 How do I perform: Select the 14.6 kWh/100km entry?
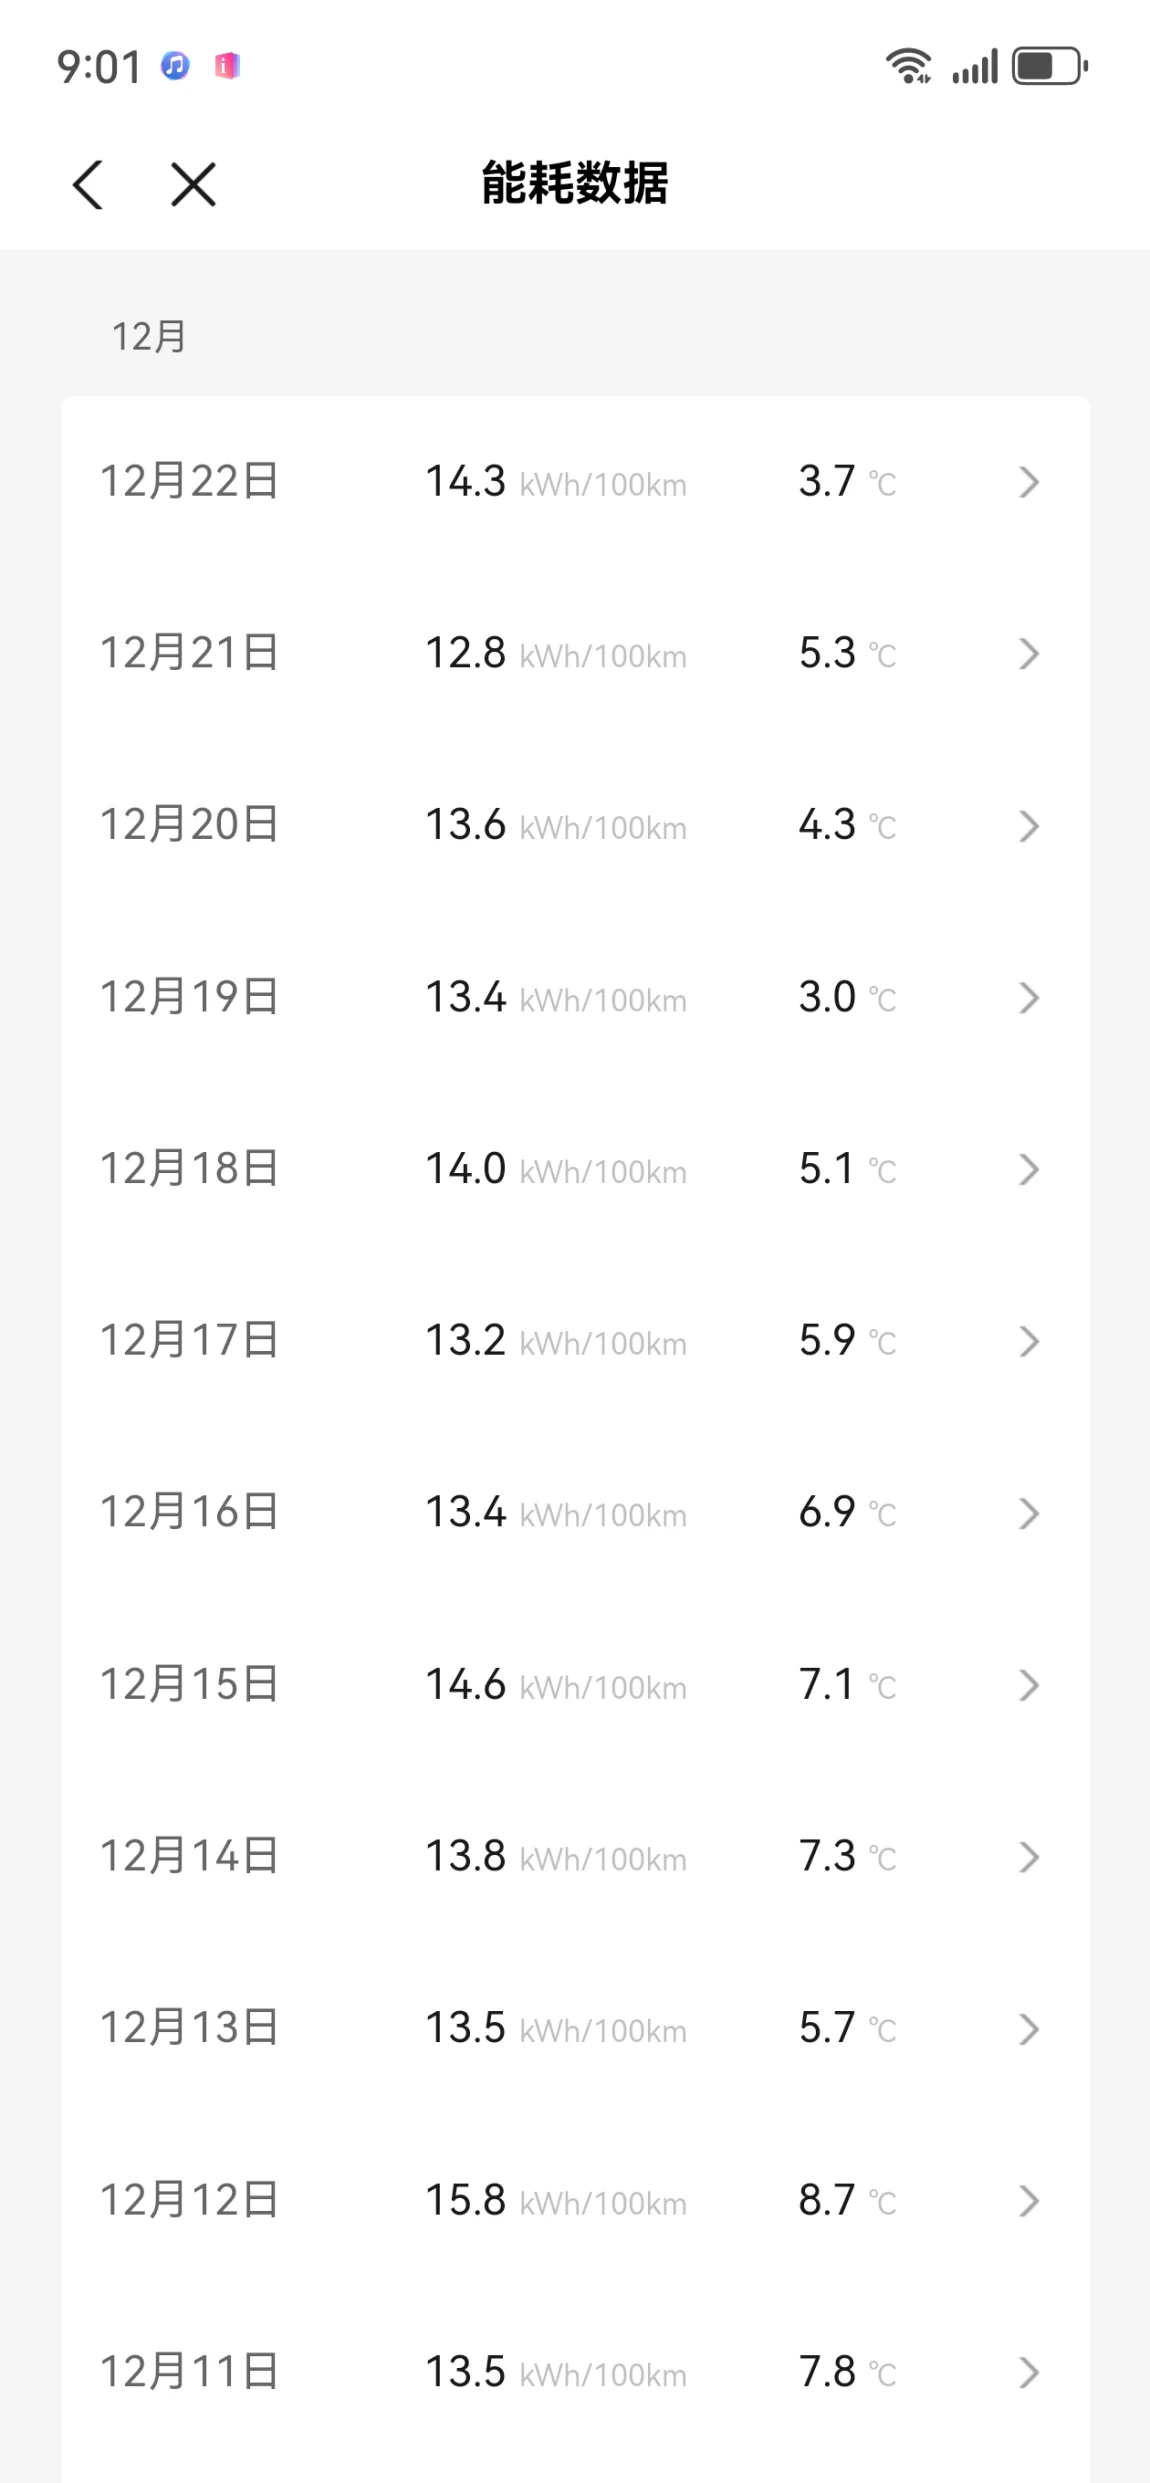[556, 1685]
